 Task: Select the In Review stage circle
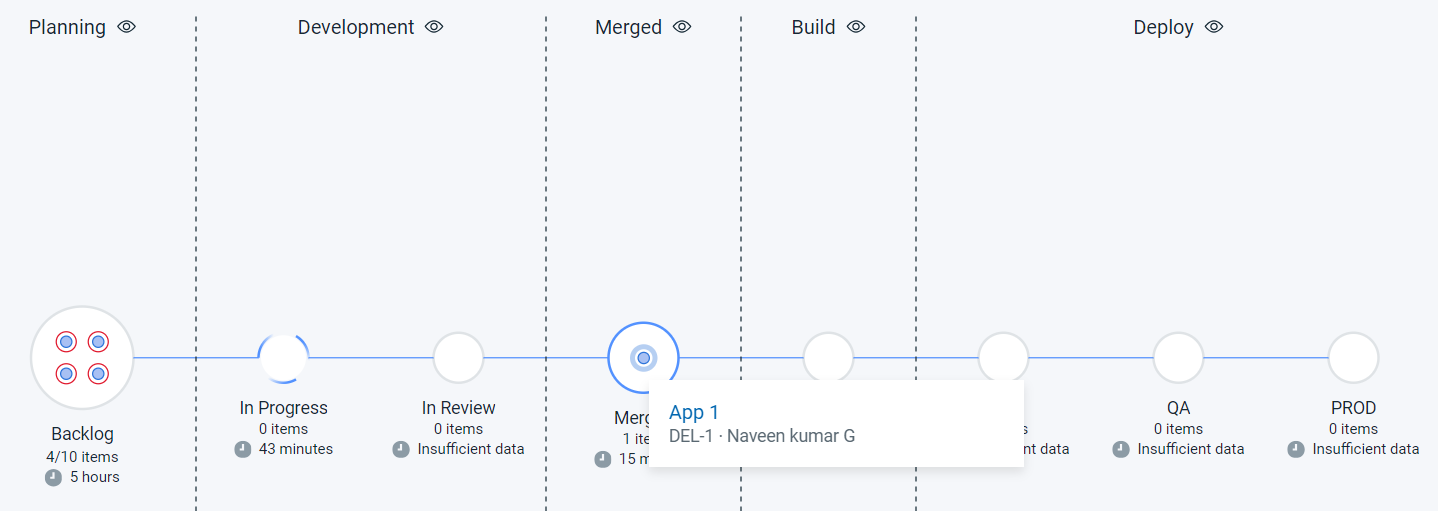(x=458, y=357)
